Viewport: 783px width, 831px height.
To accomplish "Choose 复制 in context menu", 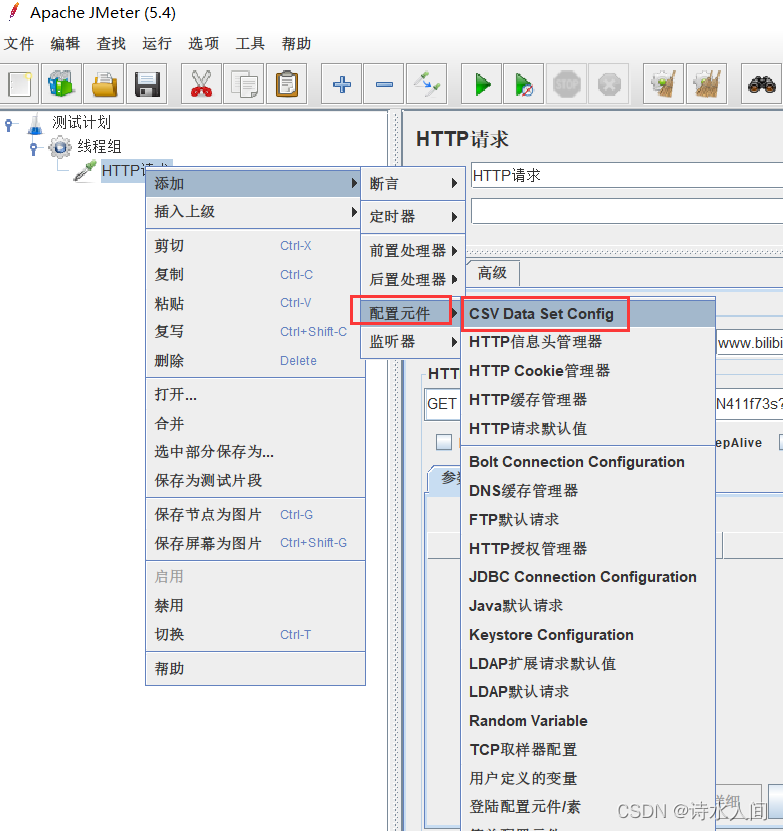I will (255, 275).
